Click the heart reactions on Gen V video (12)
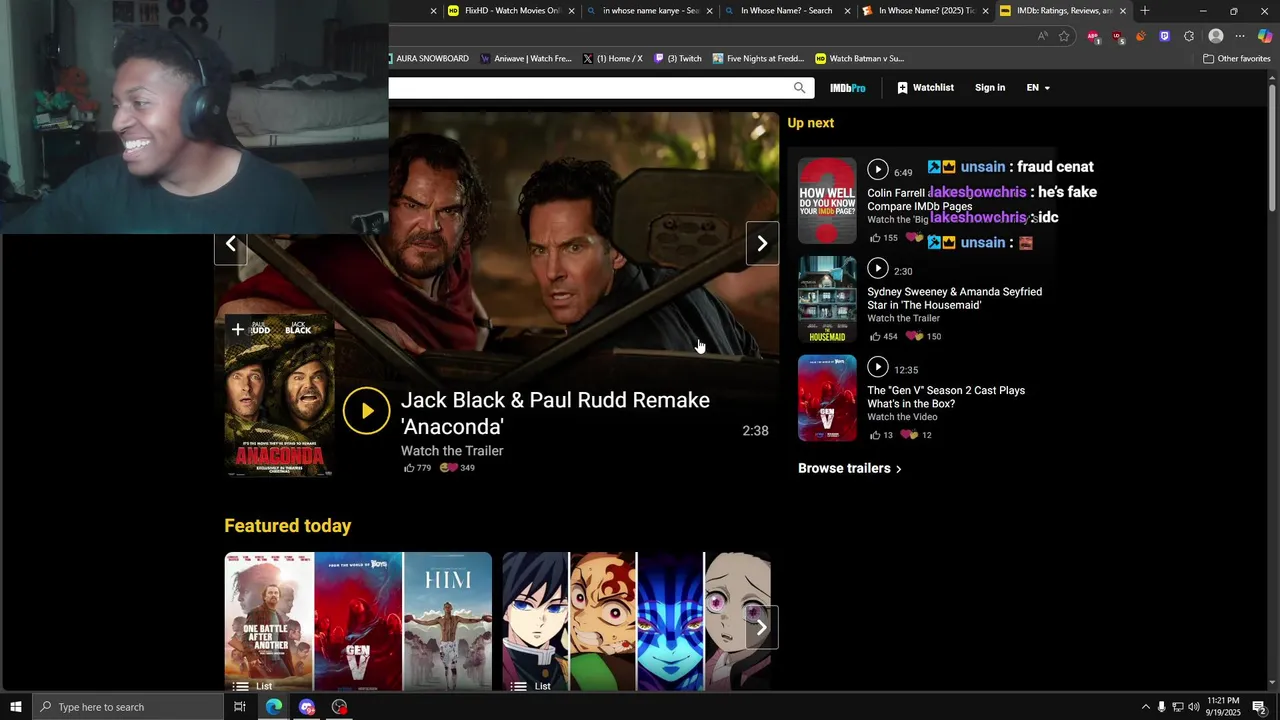1280x720 pixels. (918, 435)
